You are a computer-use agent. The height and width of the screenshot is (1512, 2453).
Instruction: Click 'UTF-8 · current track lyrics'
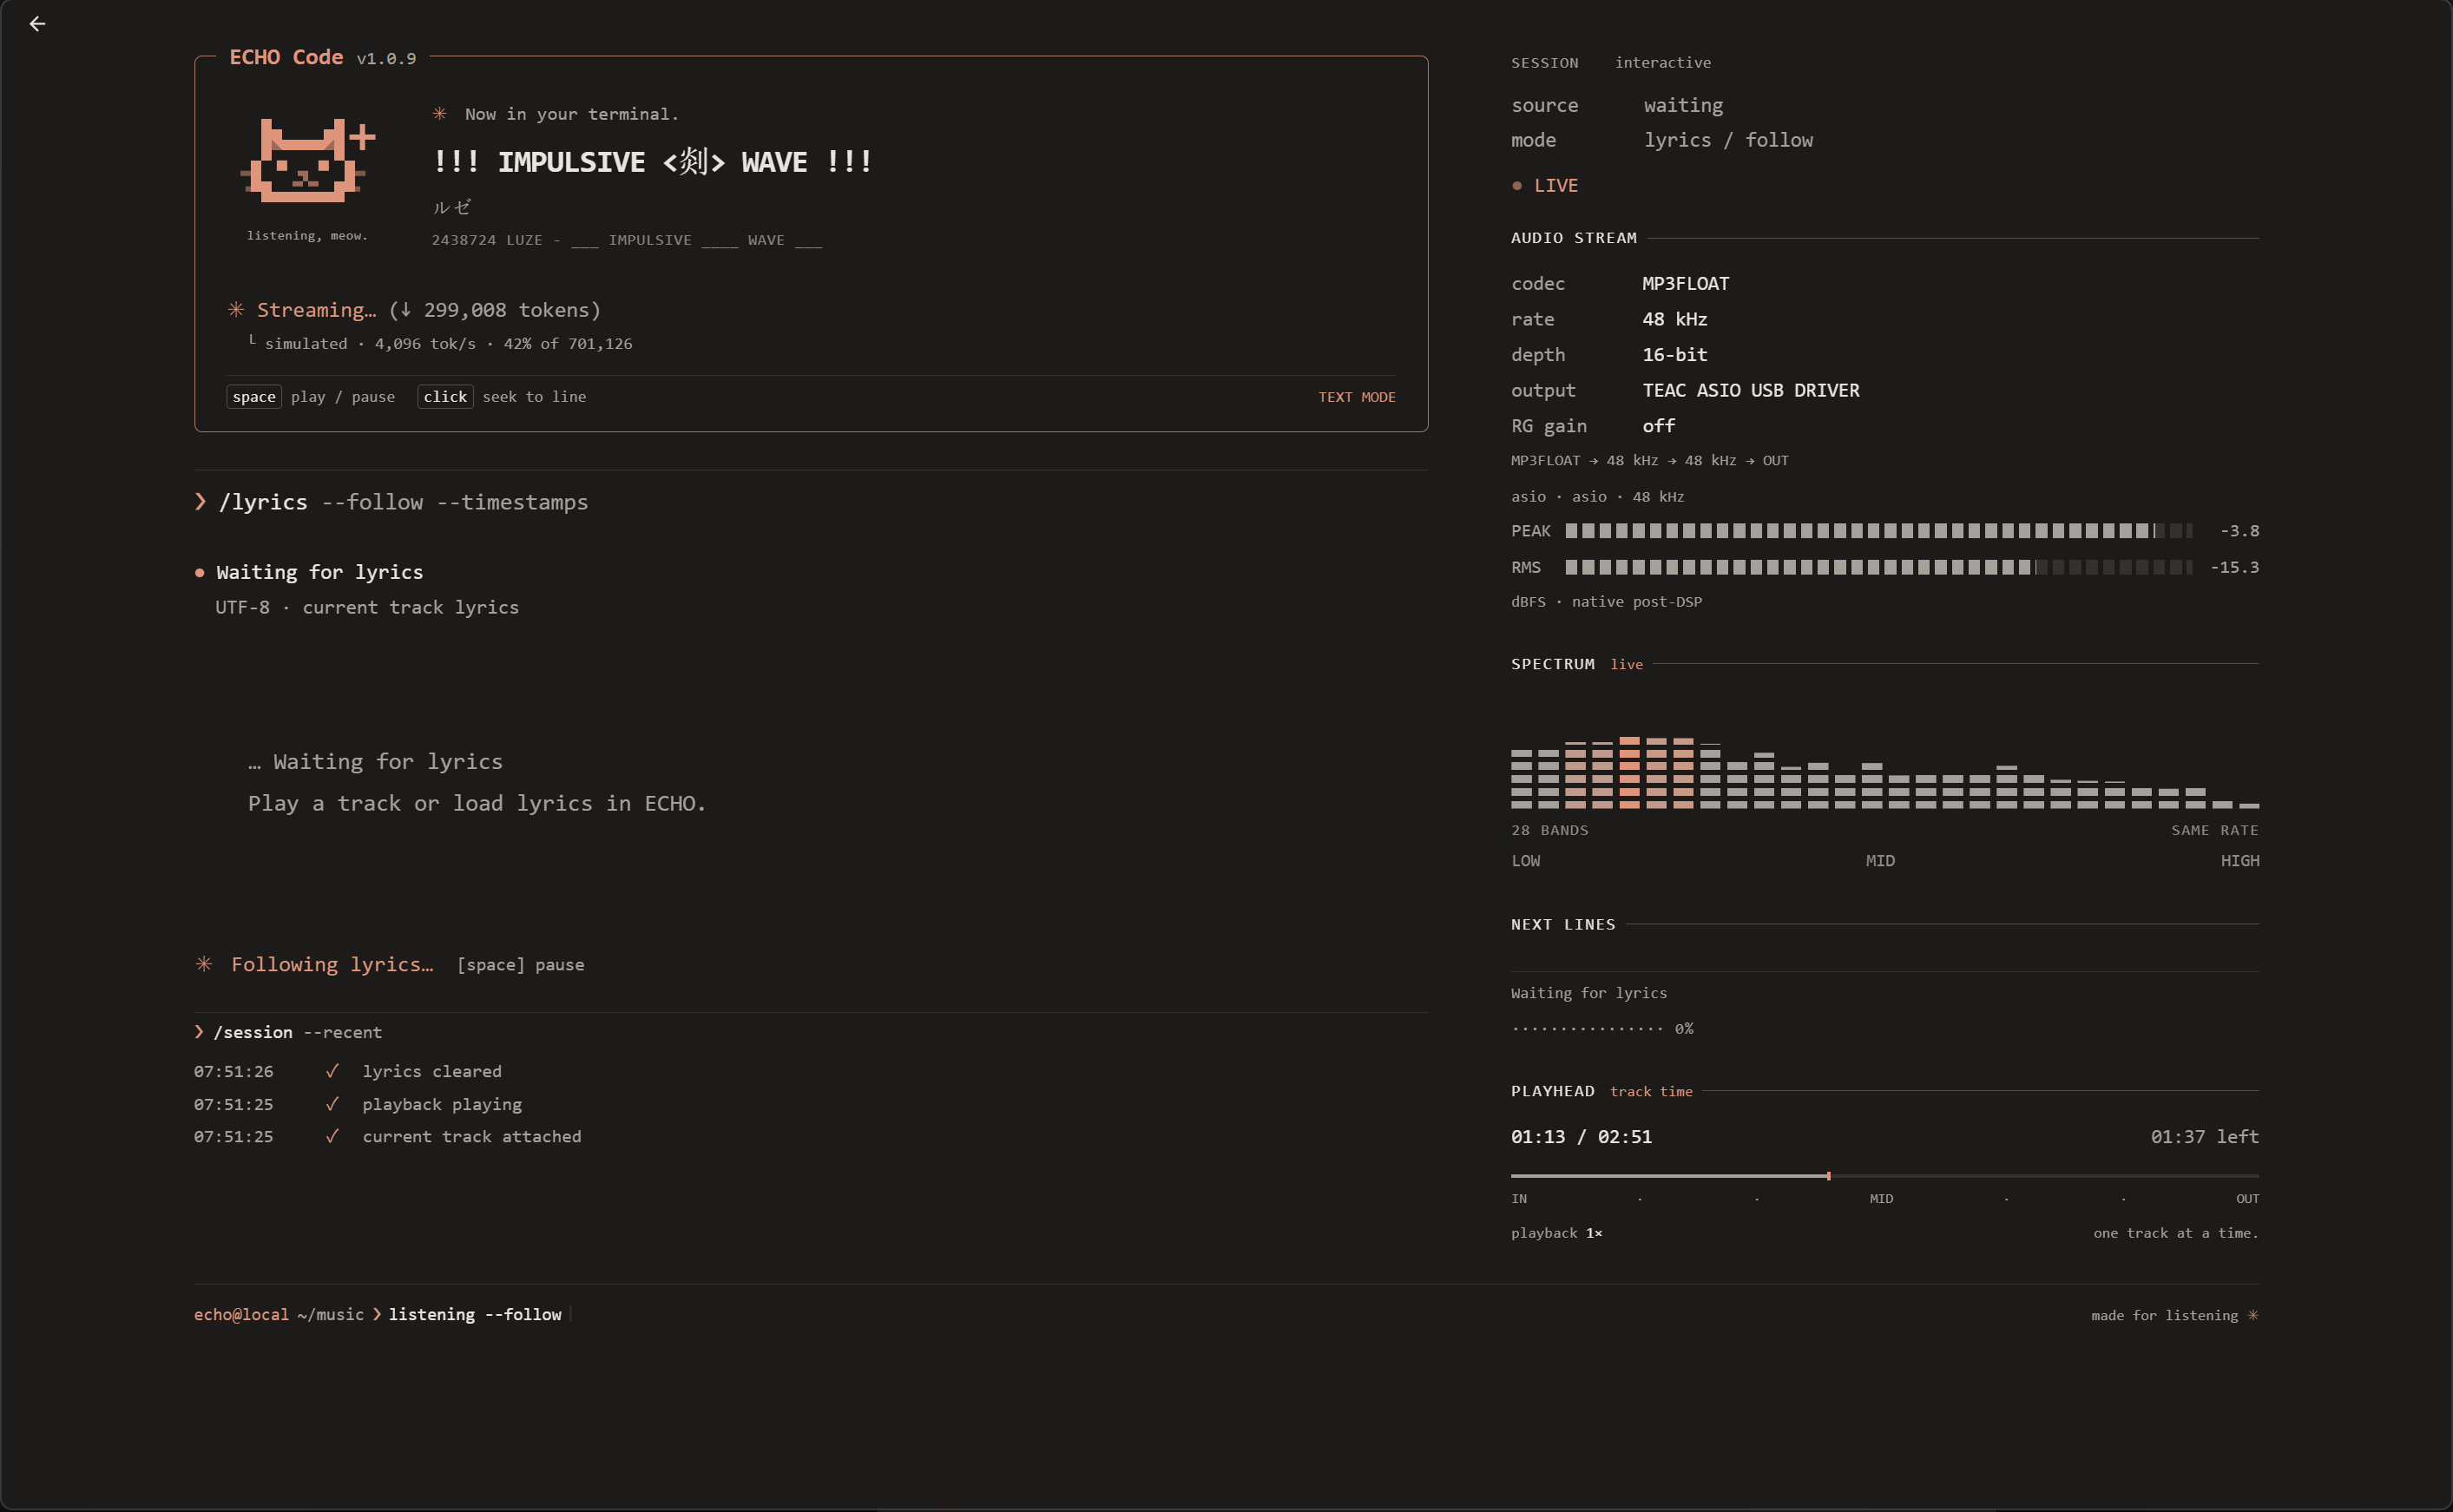[367, 607]
